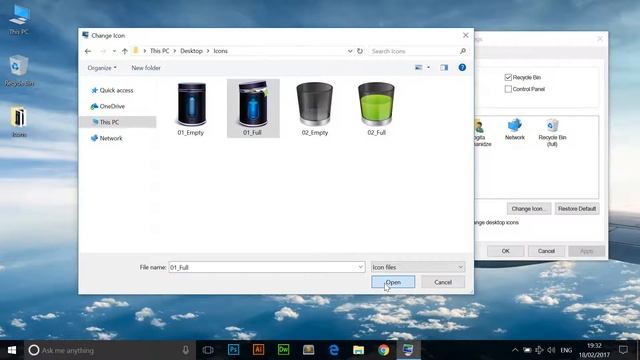Open the Help question mark icon

462,67
